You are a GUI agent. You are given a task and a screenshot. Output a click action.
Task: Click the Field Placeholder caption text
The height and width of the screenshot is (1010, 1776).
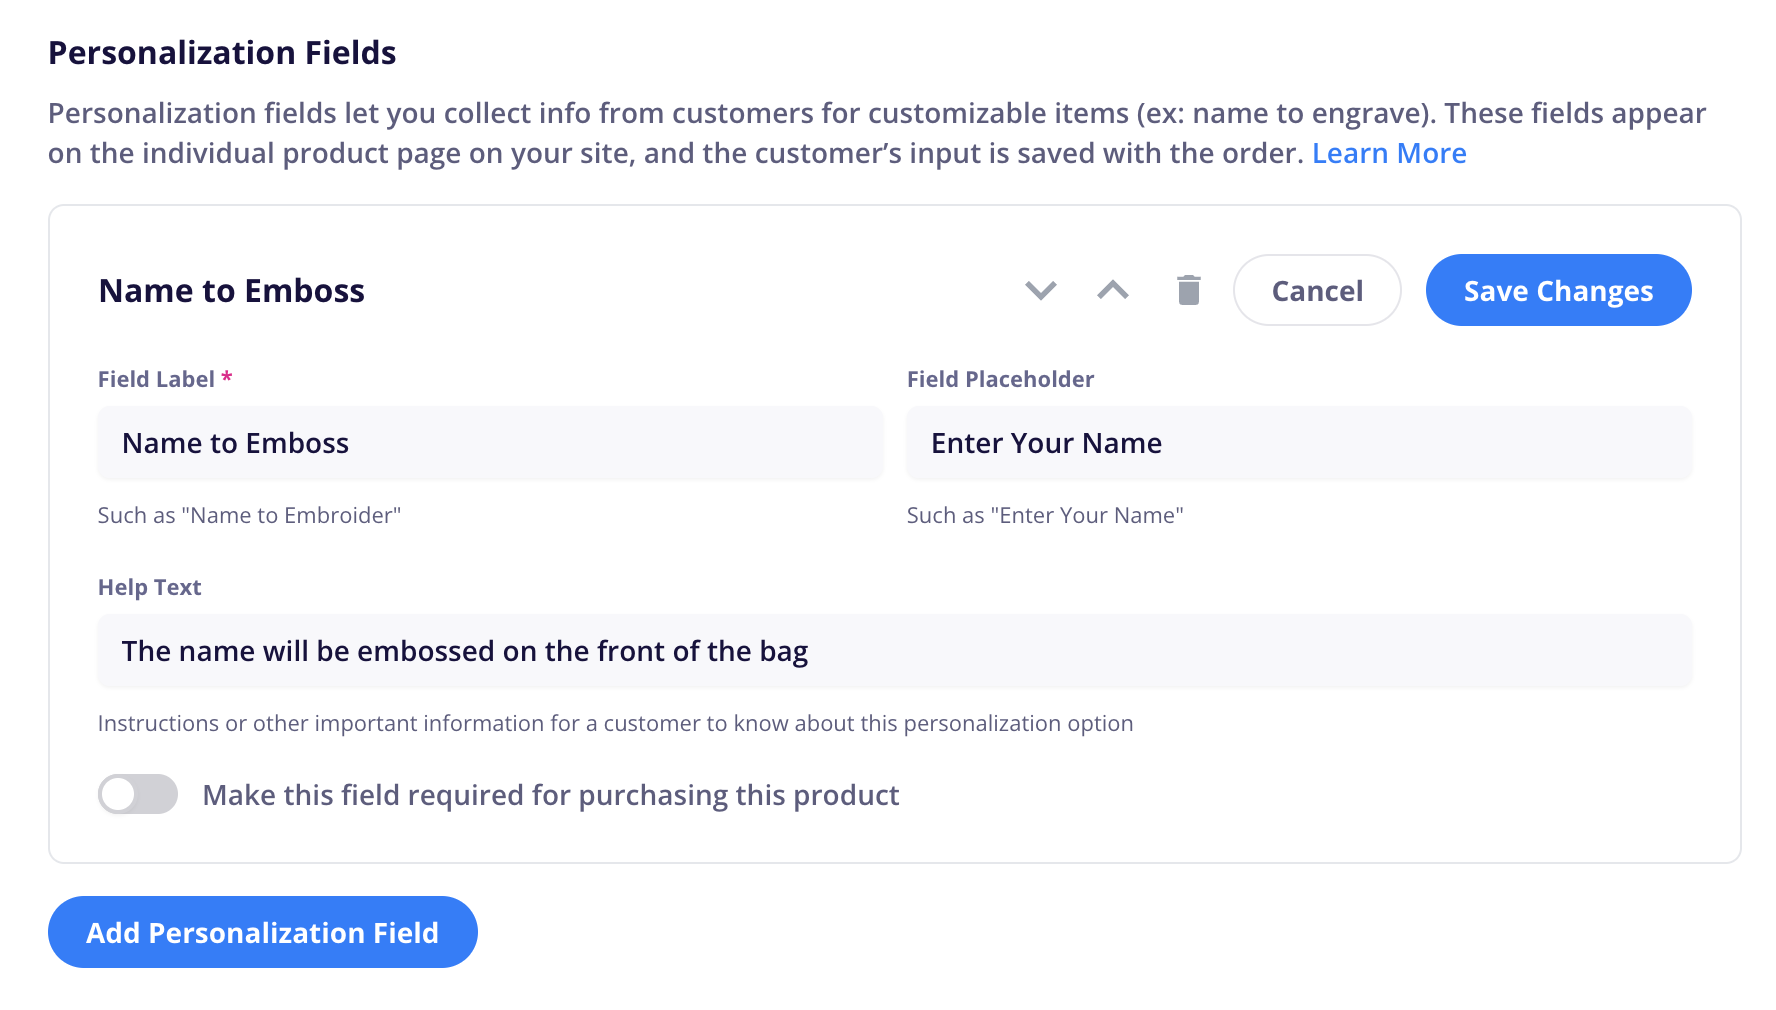(1000, 379)
